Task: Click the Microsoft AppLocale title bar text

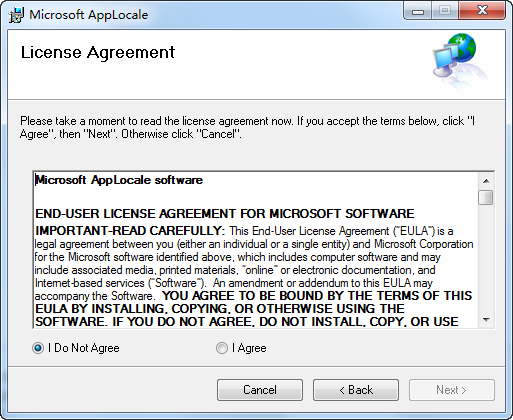Action: (89, 15)
